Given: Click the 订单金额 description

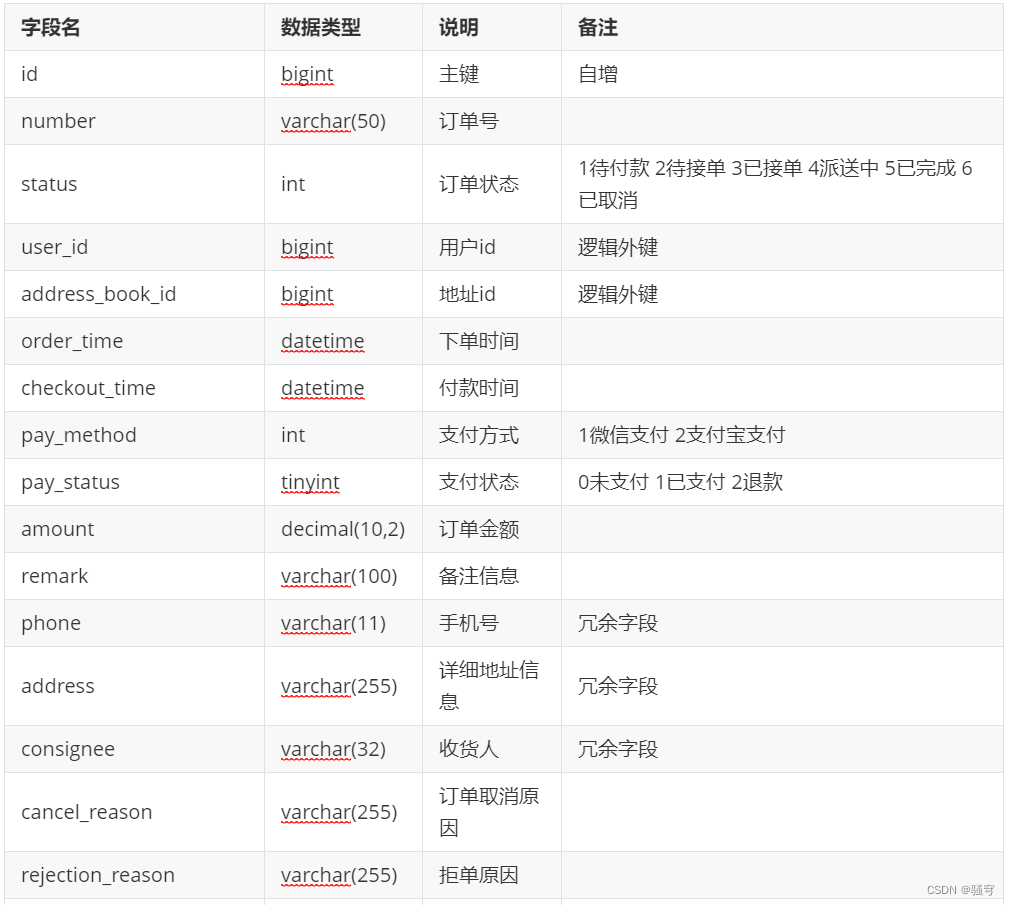Looking at the screenshot, I should [x=479, y=529].
